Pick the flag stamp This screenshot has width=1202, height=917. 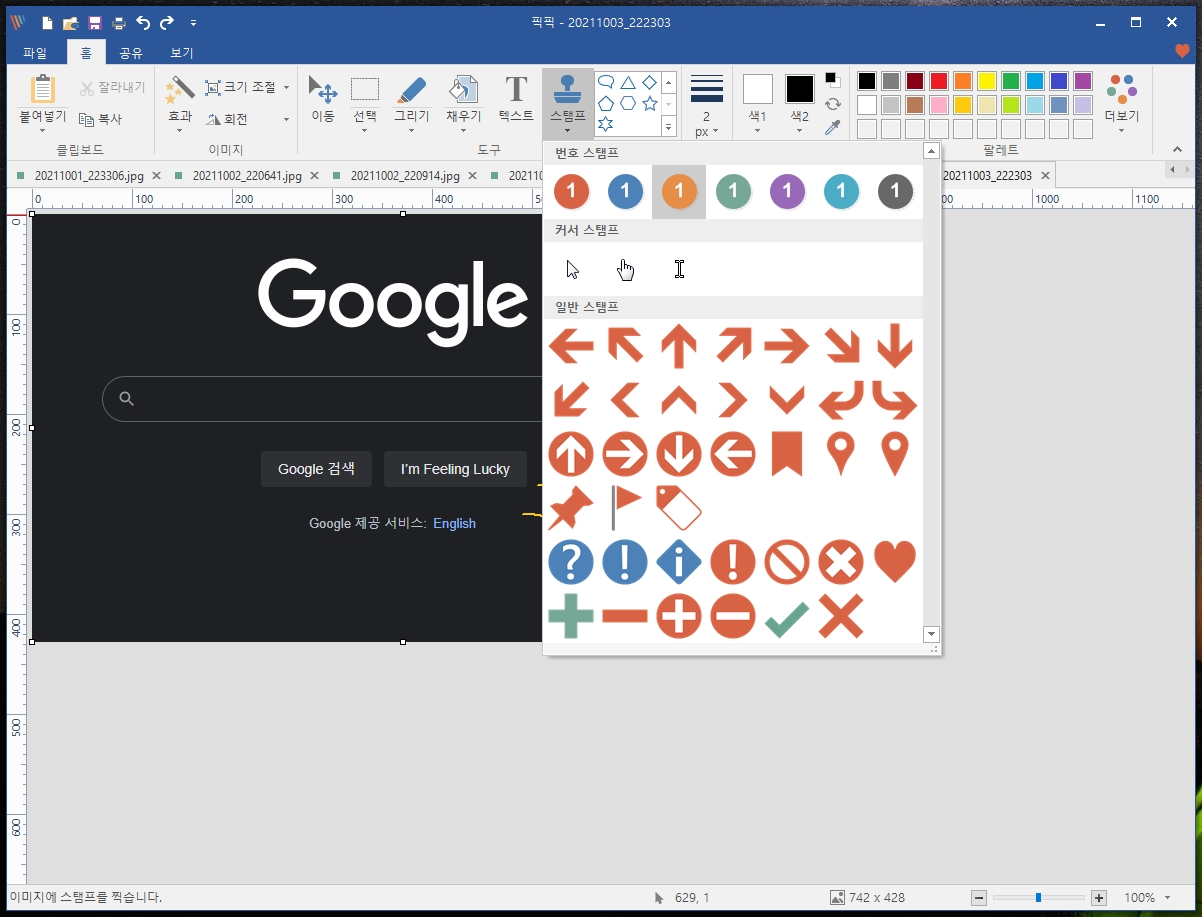625,508
